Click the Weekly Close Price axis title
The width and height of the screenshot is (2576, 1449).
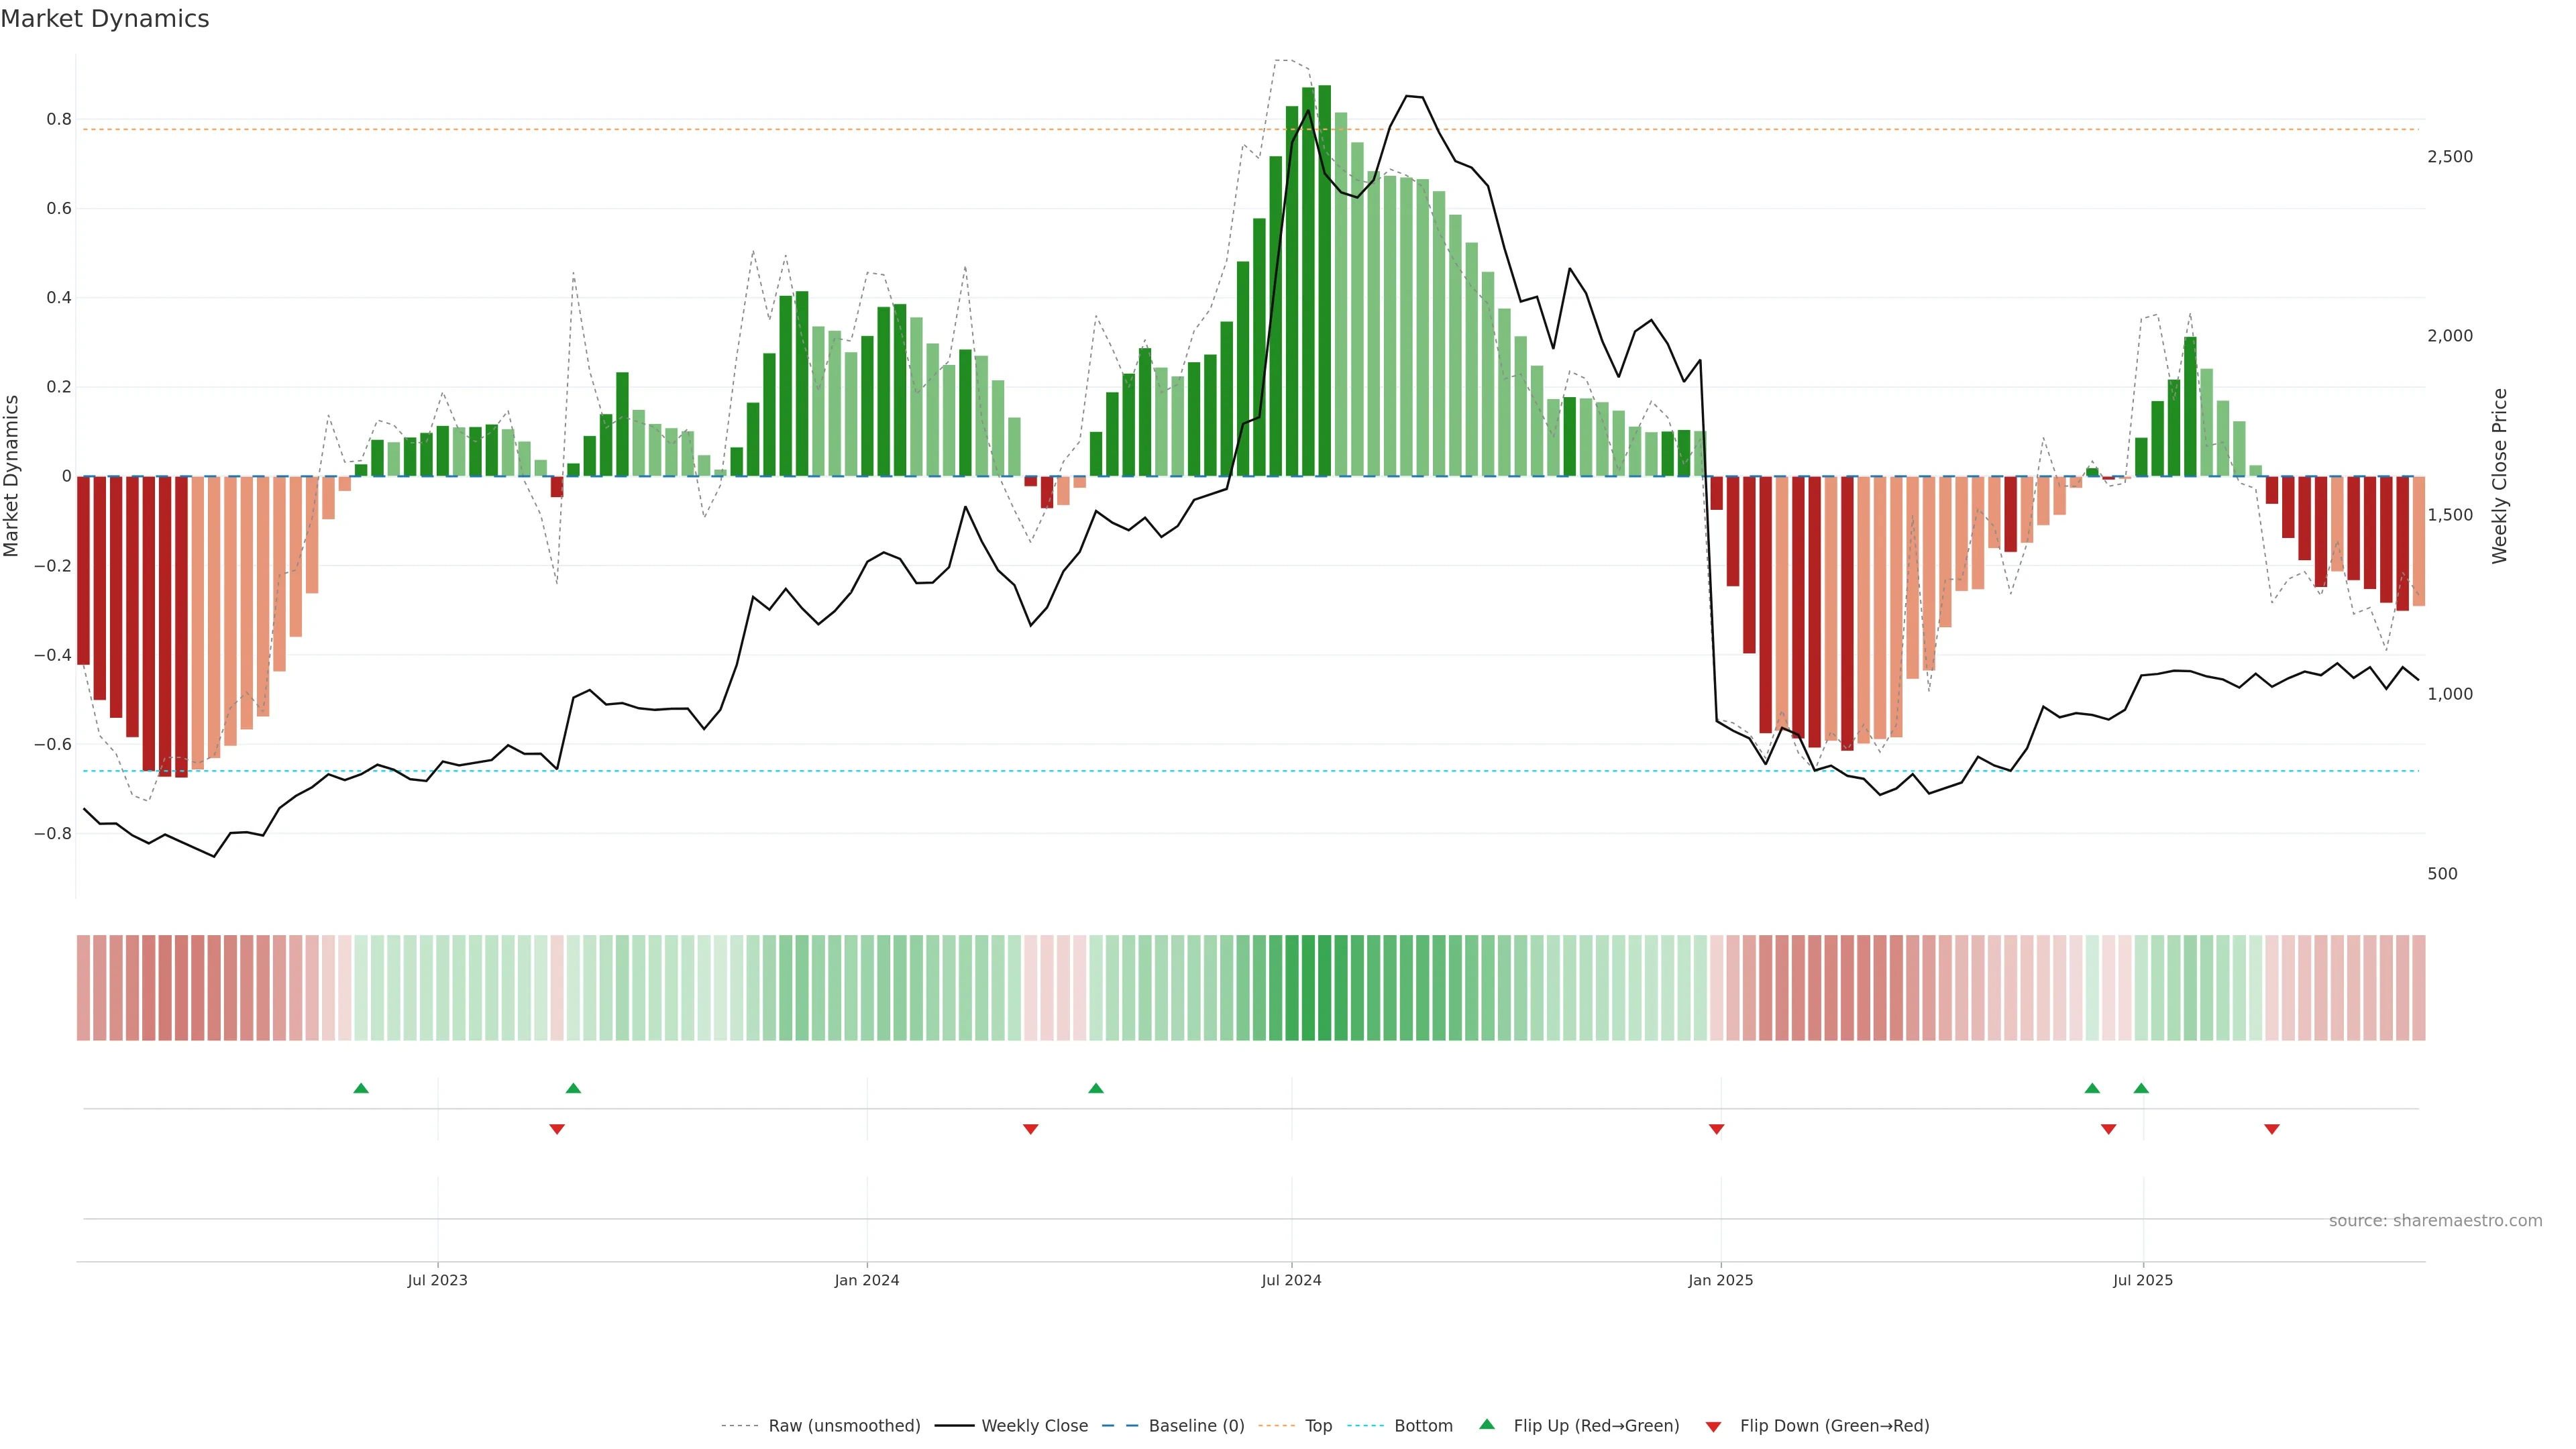click(2500, 476)
